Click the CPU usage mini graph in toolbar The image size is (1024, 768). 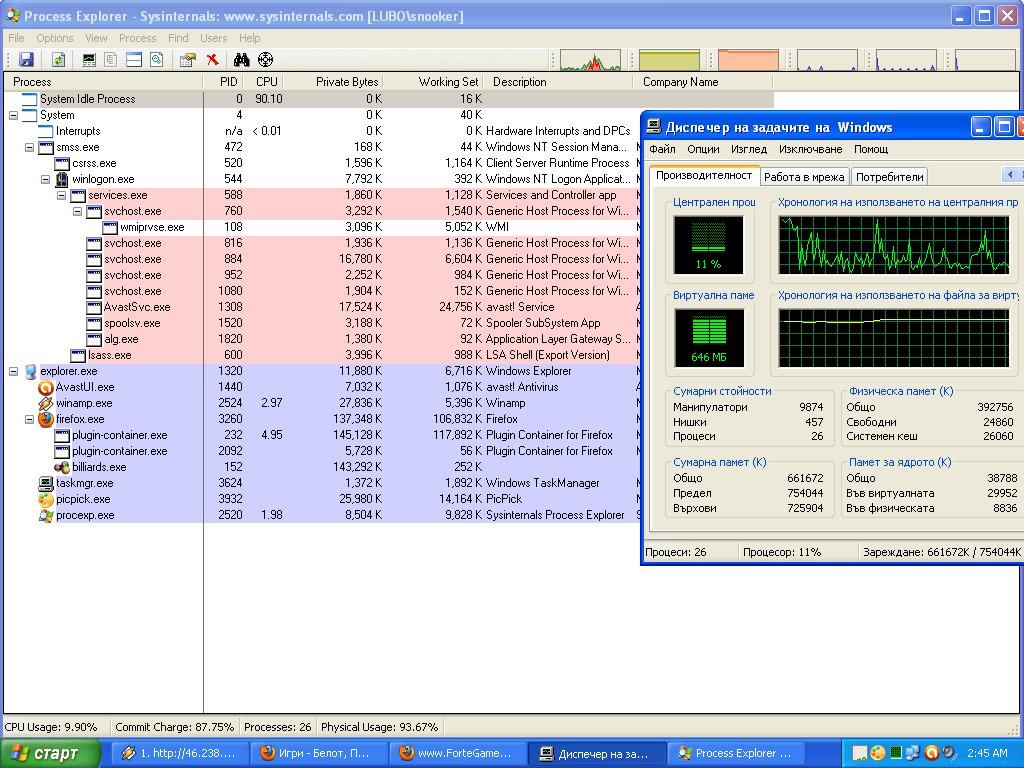coord(590,60)
